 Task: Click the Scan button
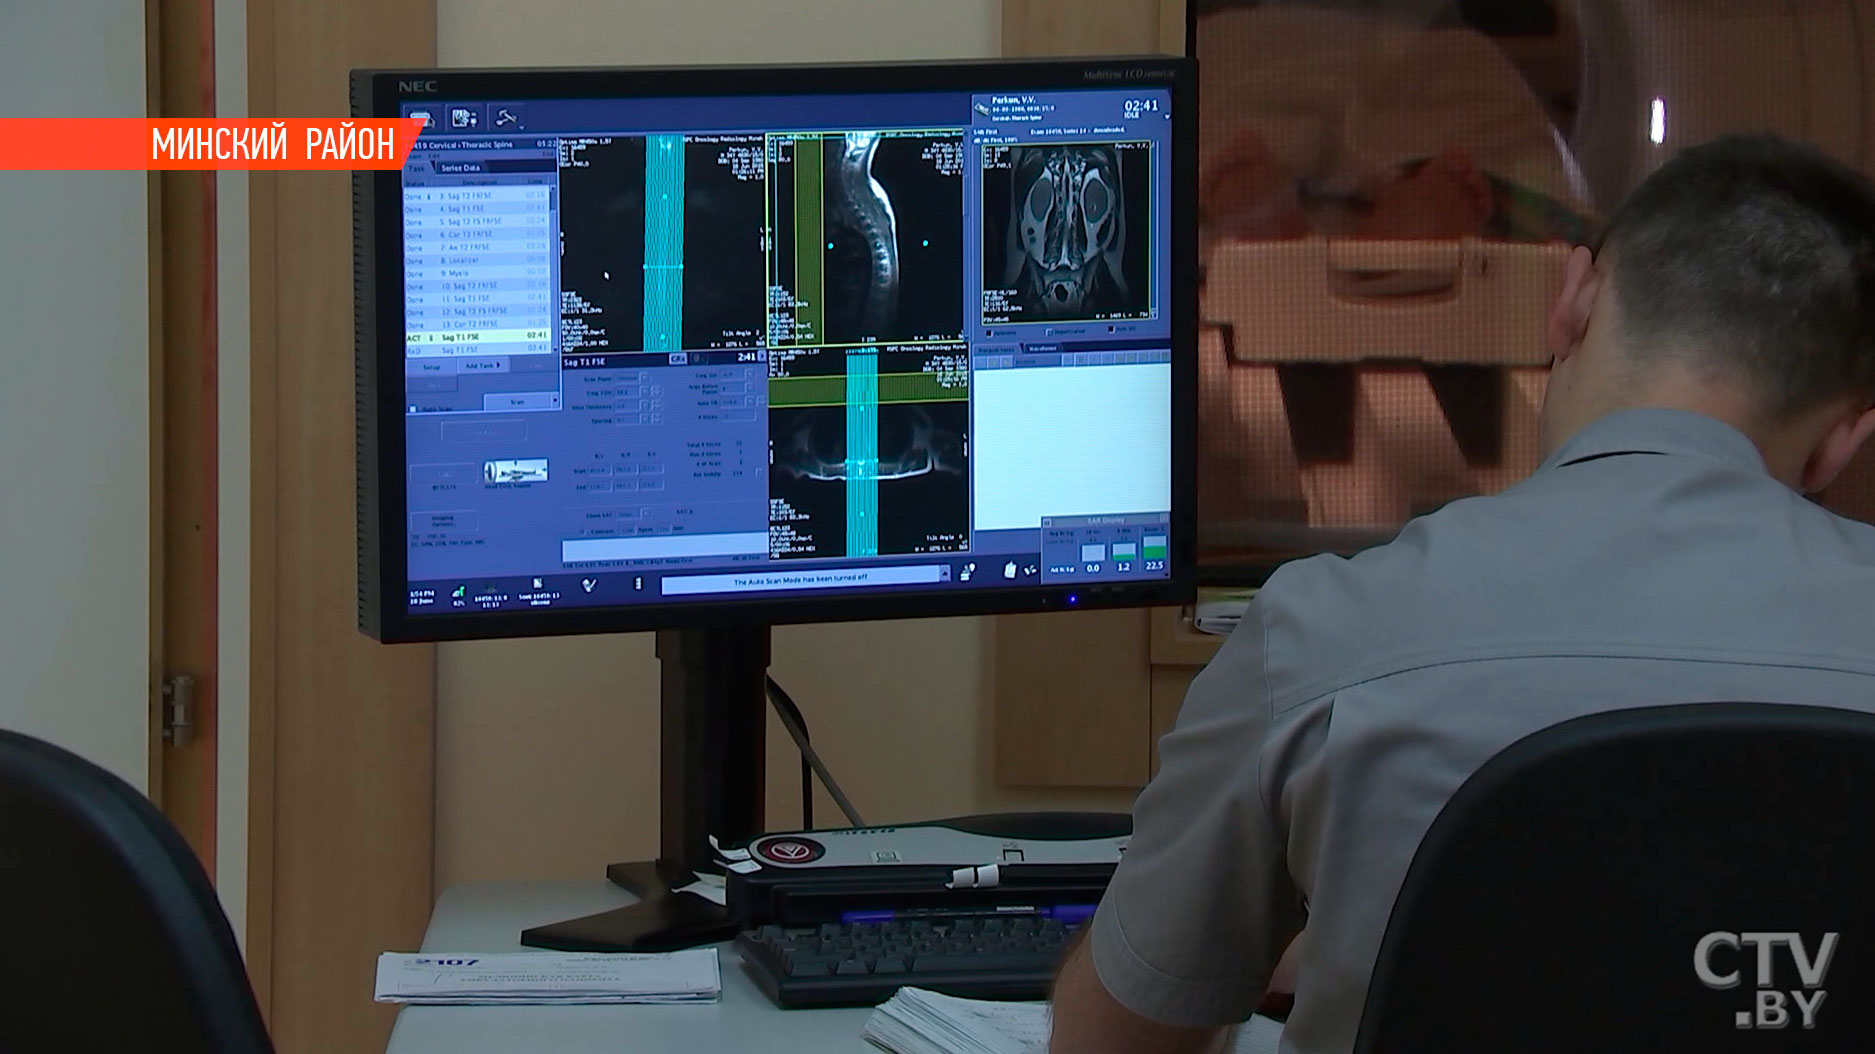coord(517,402)
